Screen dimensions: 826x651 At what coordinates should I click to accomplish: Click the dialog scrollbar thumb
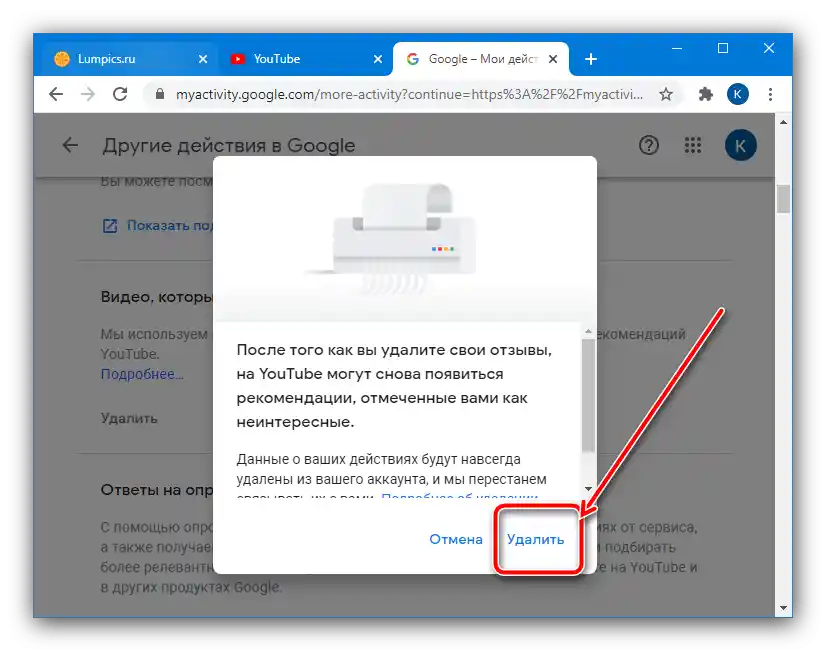coord(588,395)
